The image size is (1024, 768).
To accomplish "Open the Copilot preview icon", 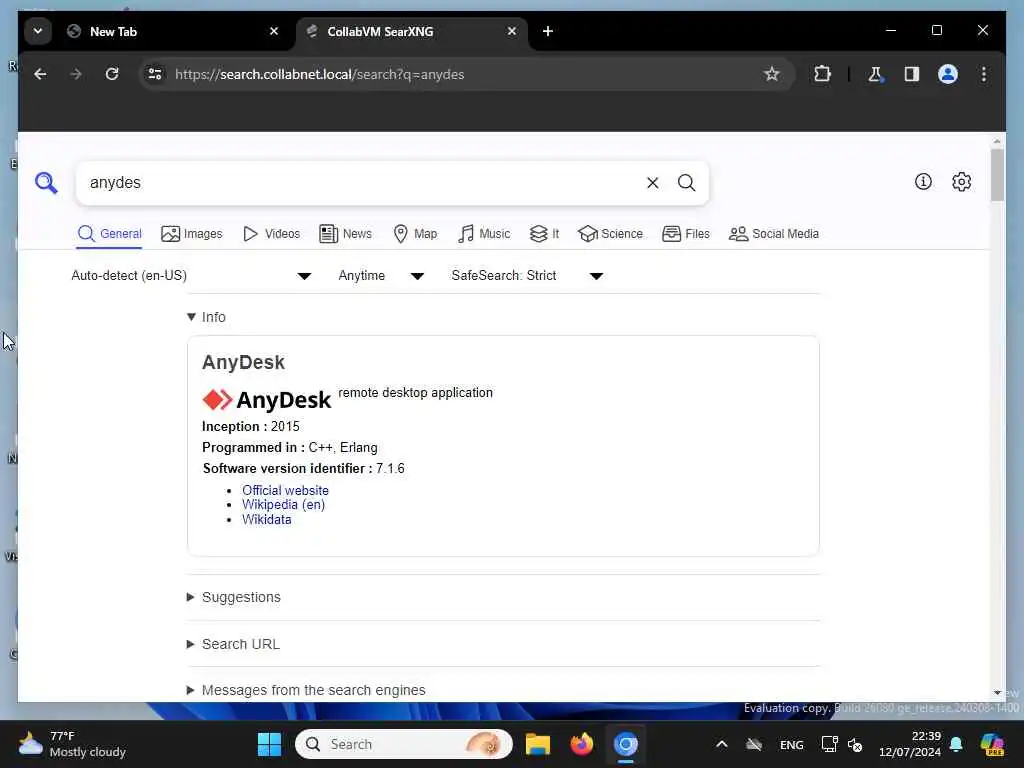I will pyautogui.click(x=992, y=745).
